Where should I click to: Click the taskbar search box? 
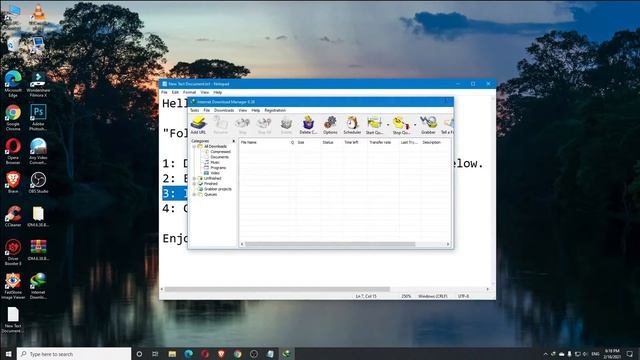[x=74, y=354]
